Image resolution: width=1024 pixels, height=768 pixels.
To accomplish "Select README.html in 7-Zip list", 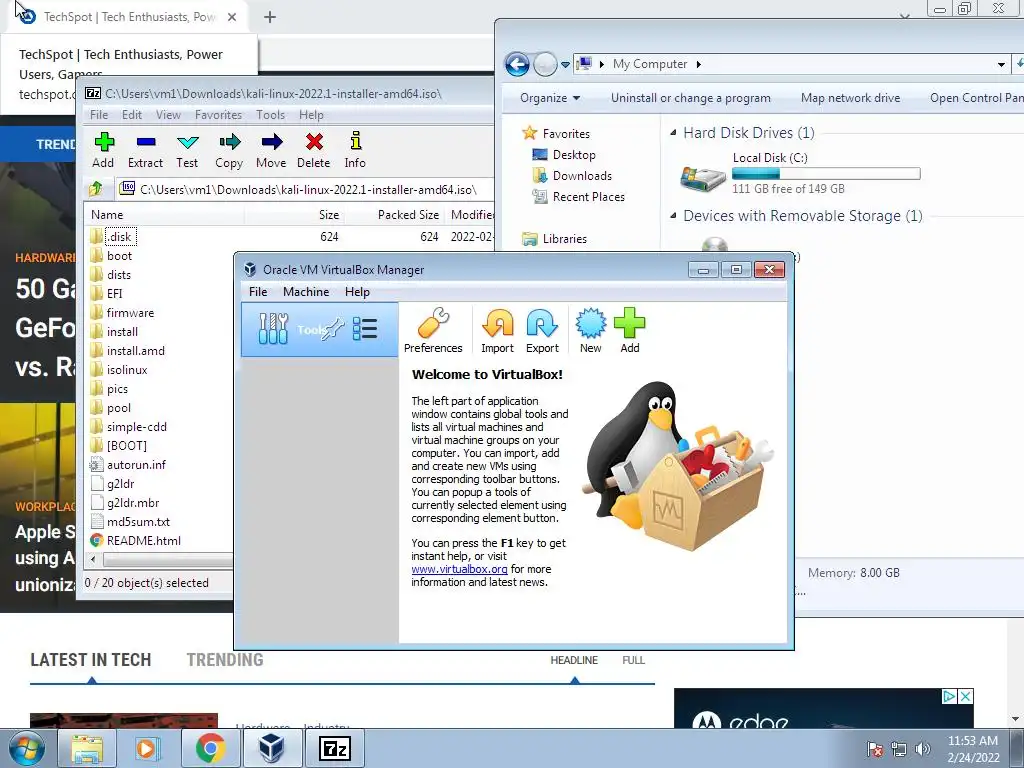I will tap(144, 541).
